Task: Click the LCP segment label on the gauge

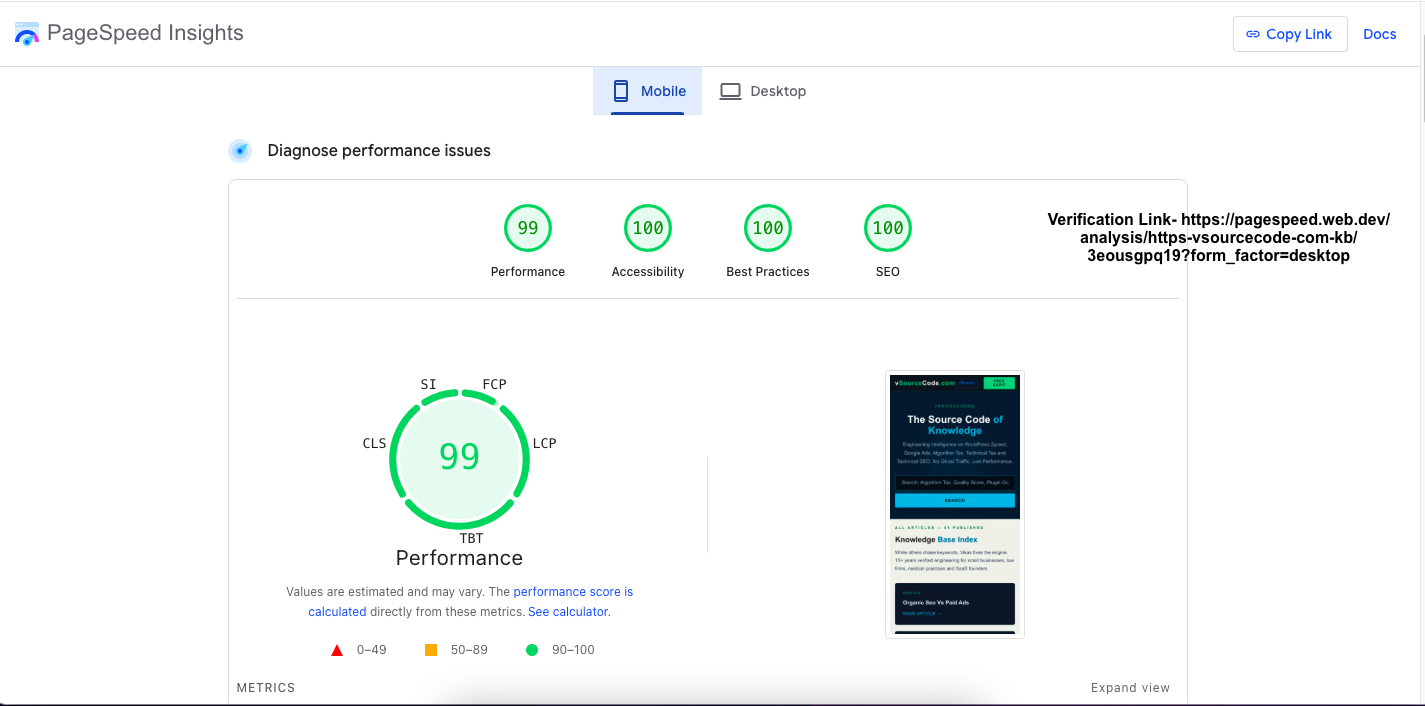Action: tap(544, 443)
